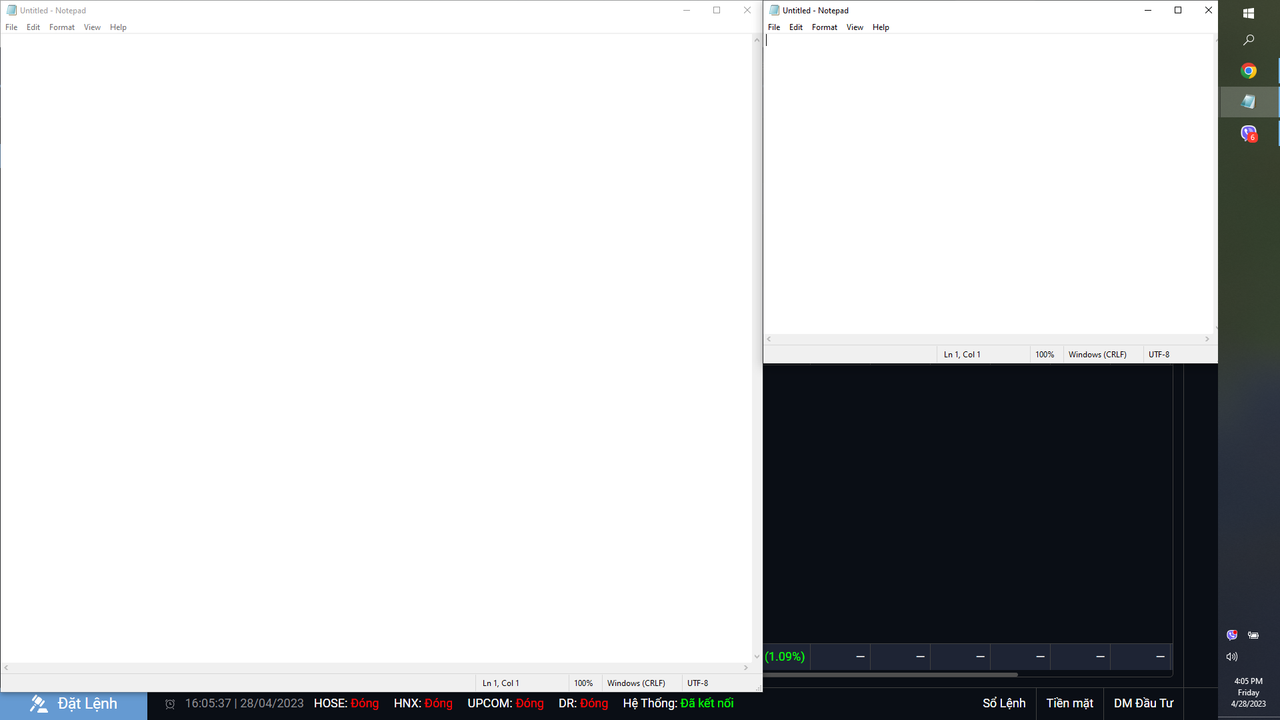
Task: Click the UPCOM: Đóng market status
Action: (506, 704)
